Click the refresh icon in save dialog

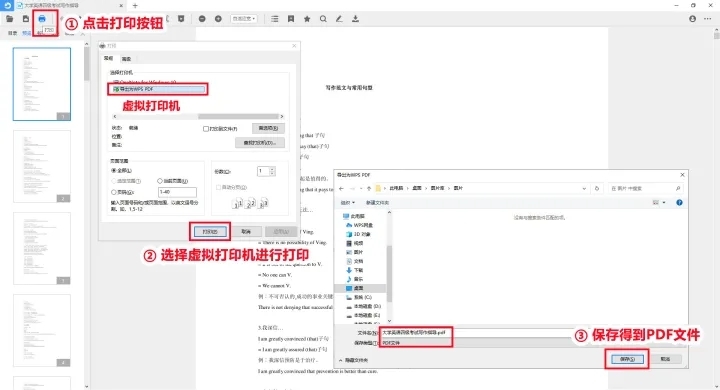(597, 188)
